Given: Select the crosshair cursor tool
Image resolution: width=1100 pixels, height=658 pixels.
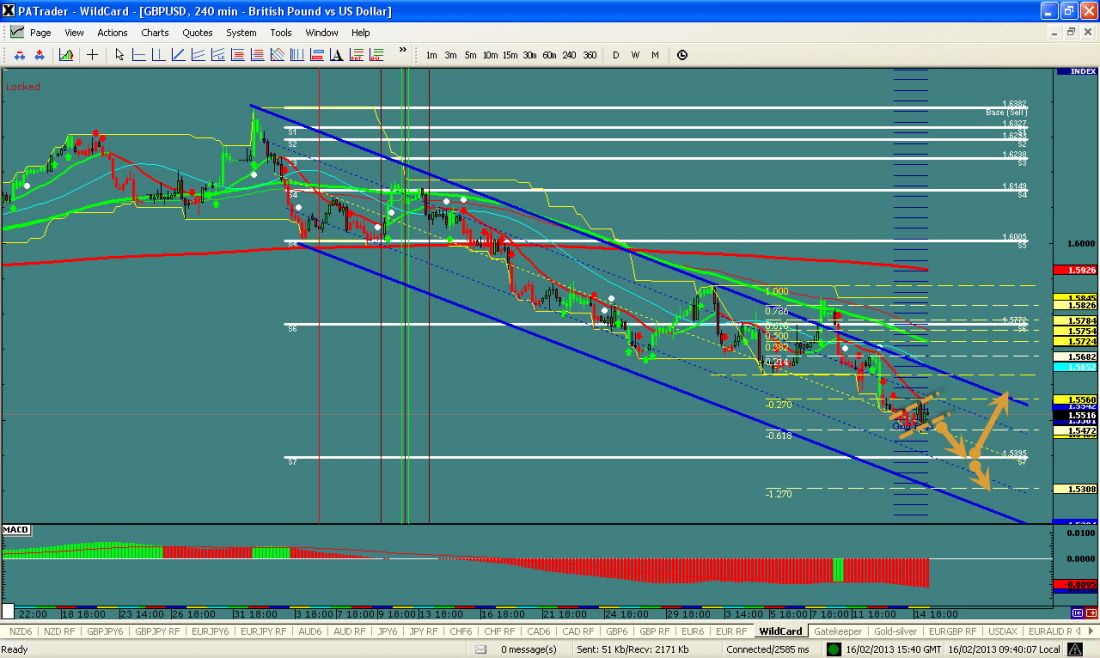Looking at the screenshot, I should (x=93, y=55).
